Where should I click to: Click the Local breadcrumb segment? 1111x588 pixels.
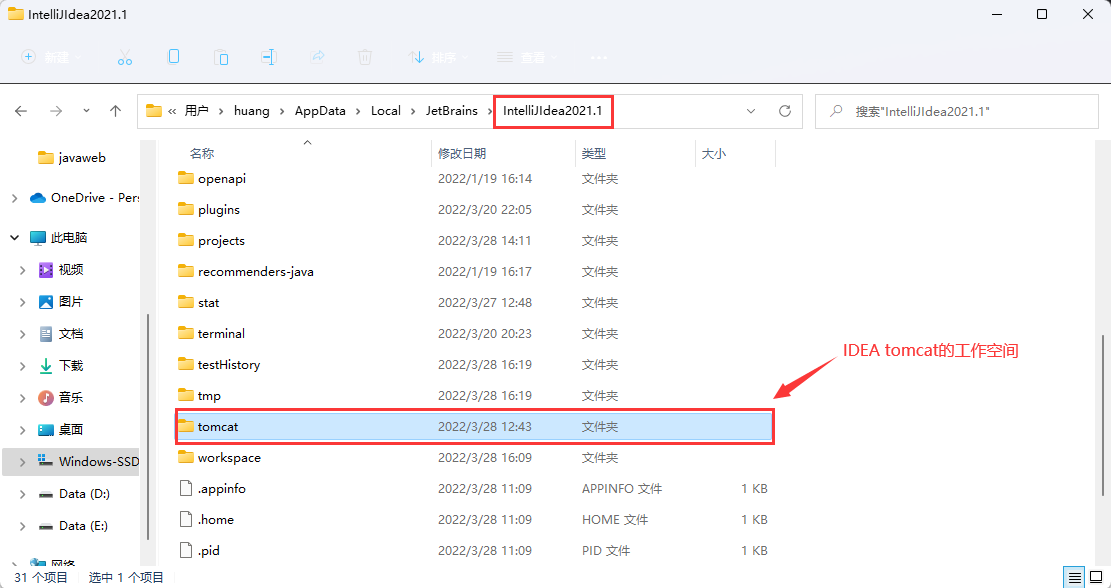tap(385, 111)
